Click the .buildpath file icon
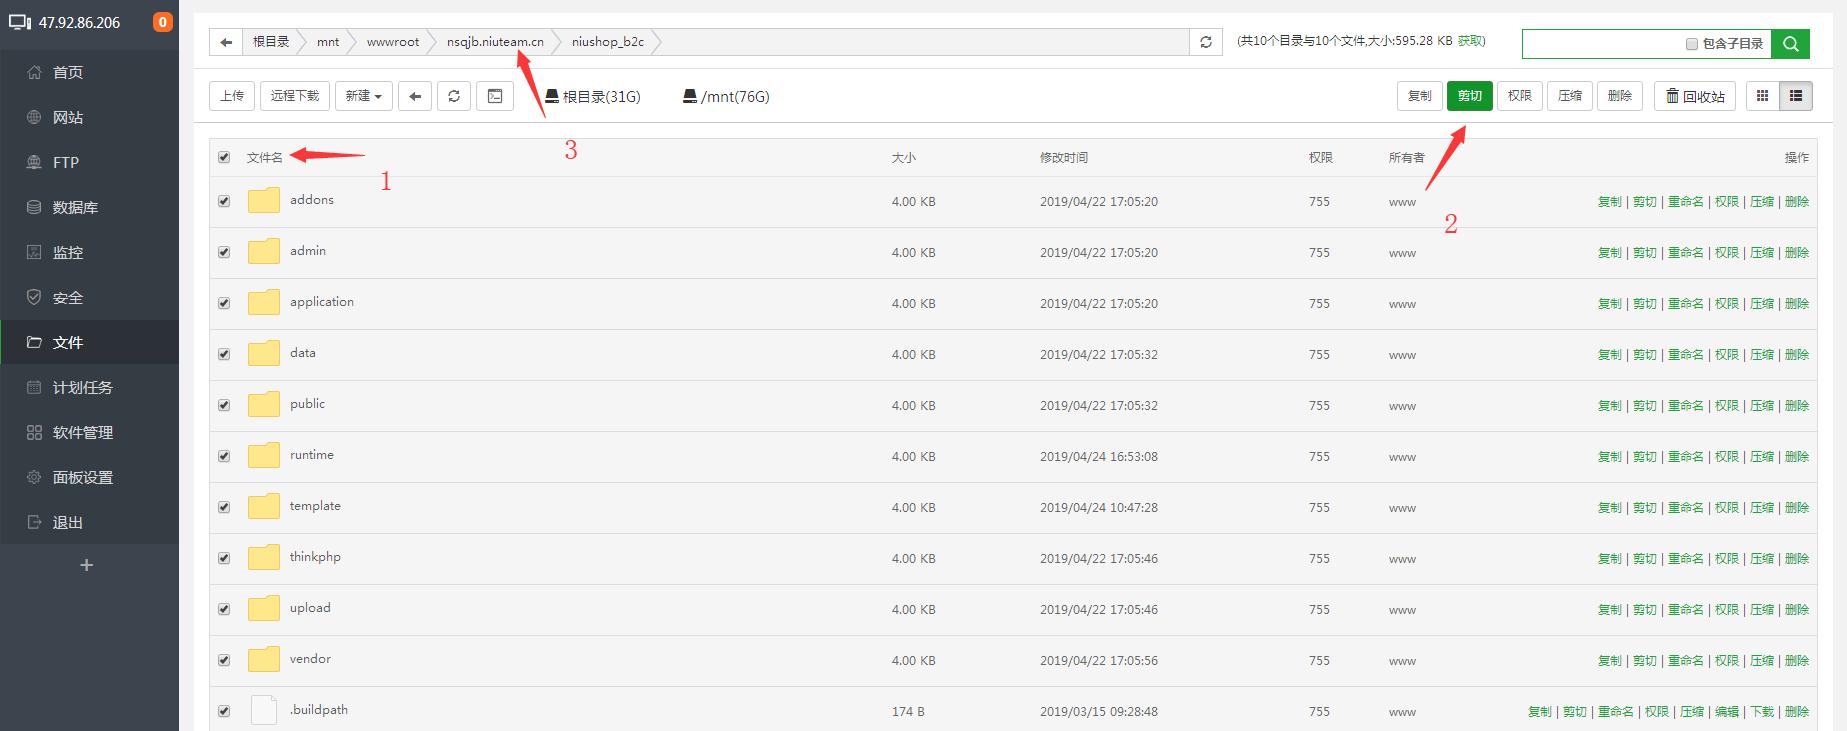The image size is (1847, 731). click(264, 710)
